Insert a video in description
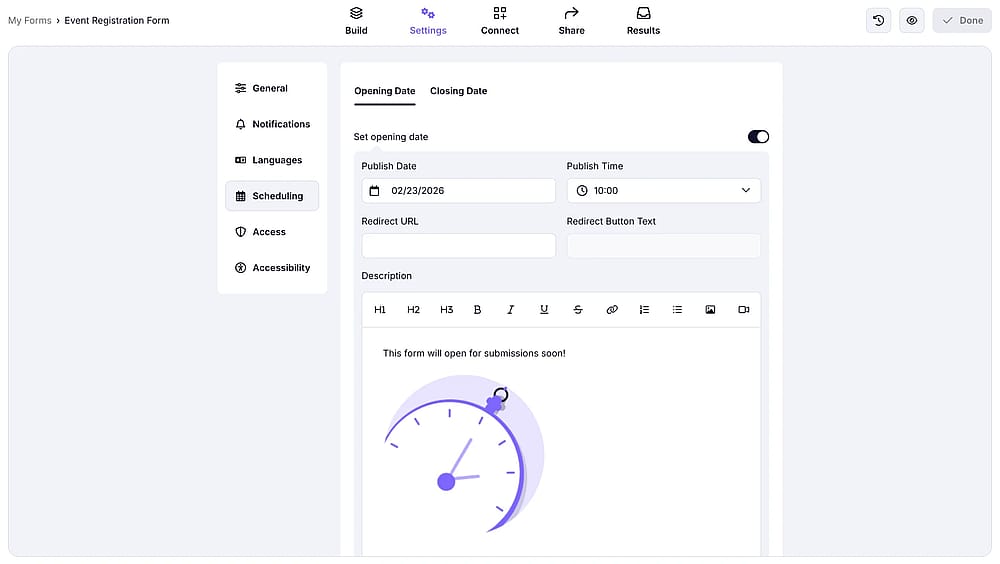 (744, 309)
